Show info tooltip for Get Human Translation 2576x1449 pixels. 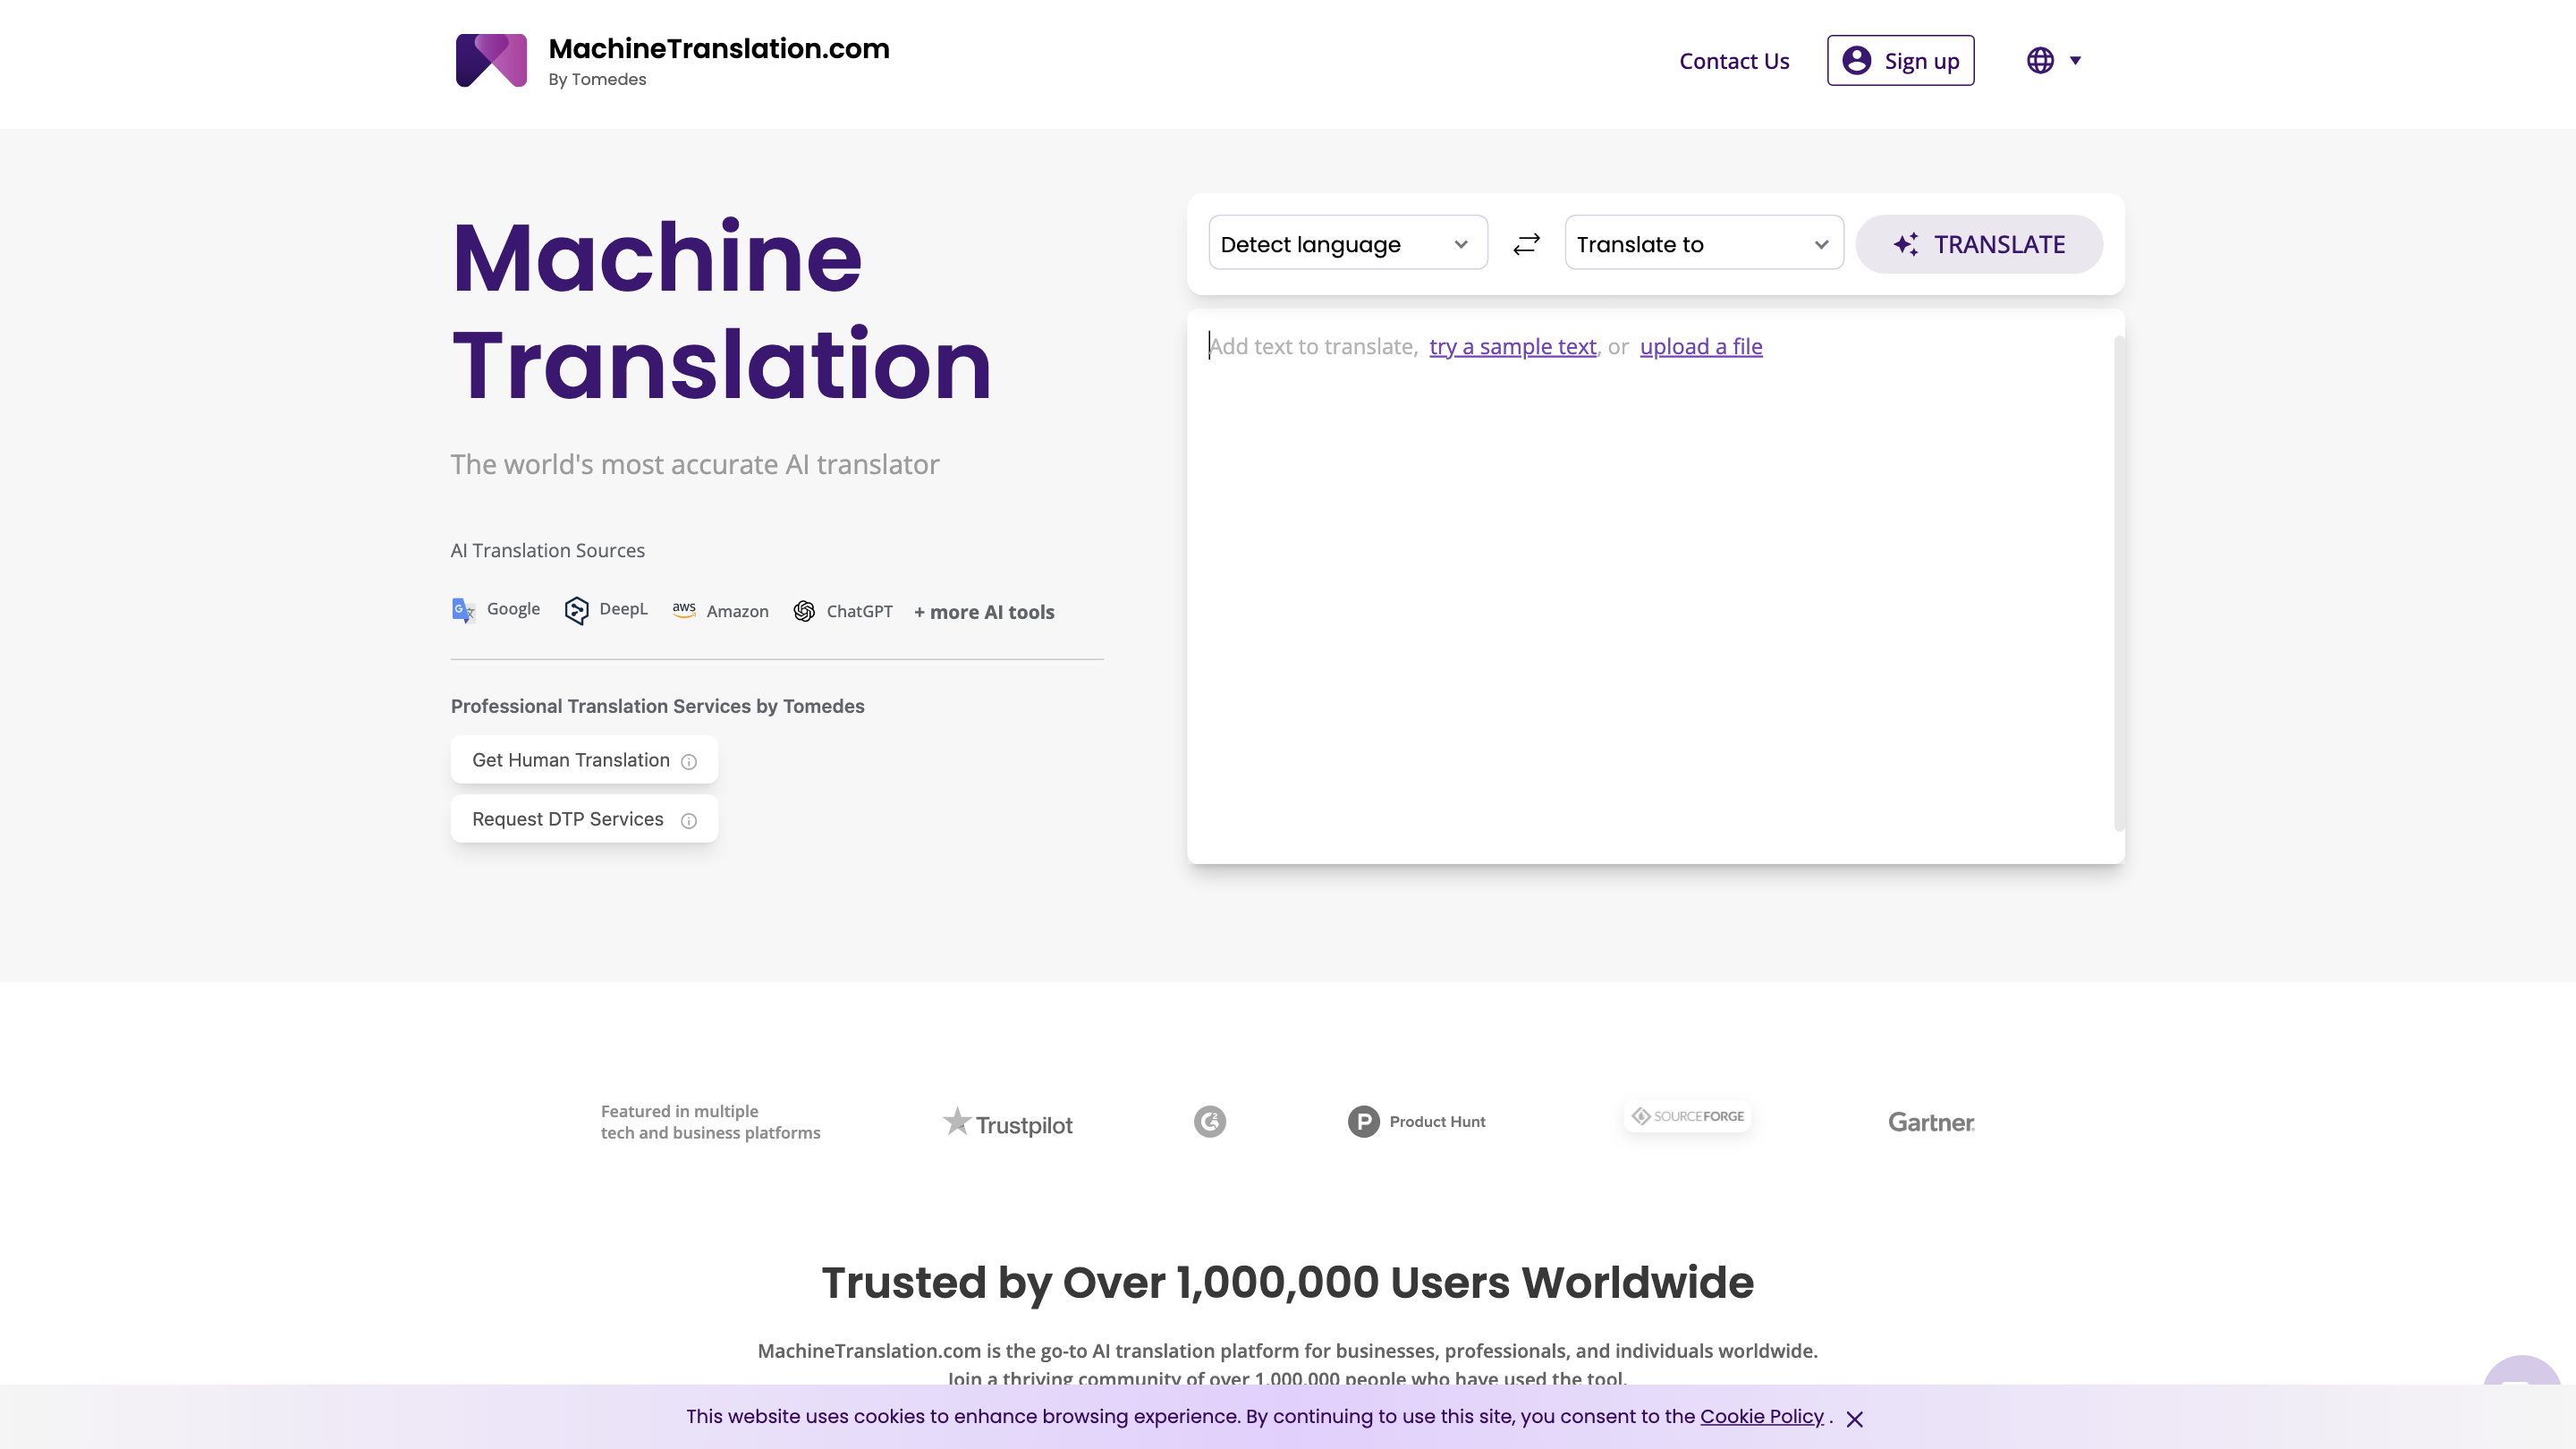pos(688,762)
